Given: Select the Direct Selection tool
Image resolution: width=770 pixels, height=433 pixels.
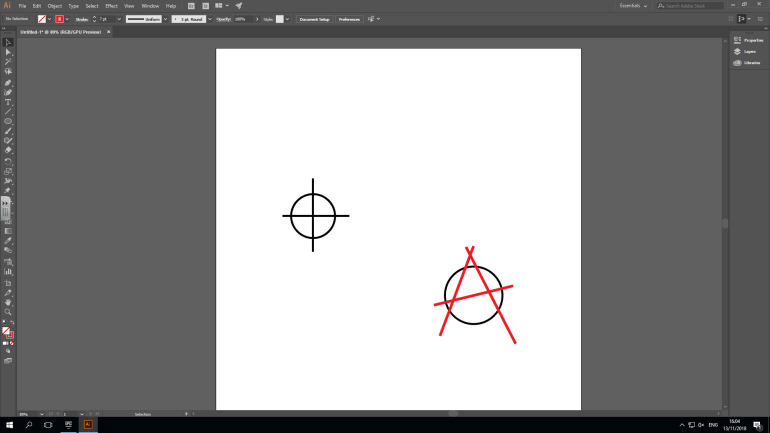Looking at the screenshot, I should pyautogui.click(x=8, y=52).
